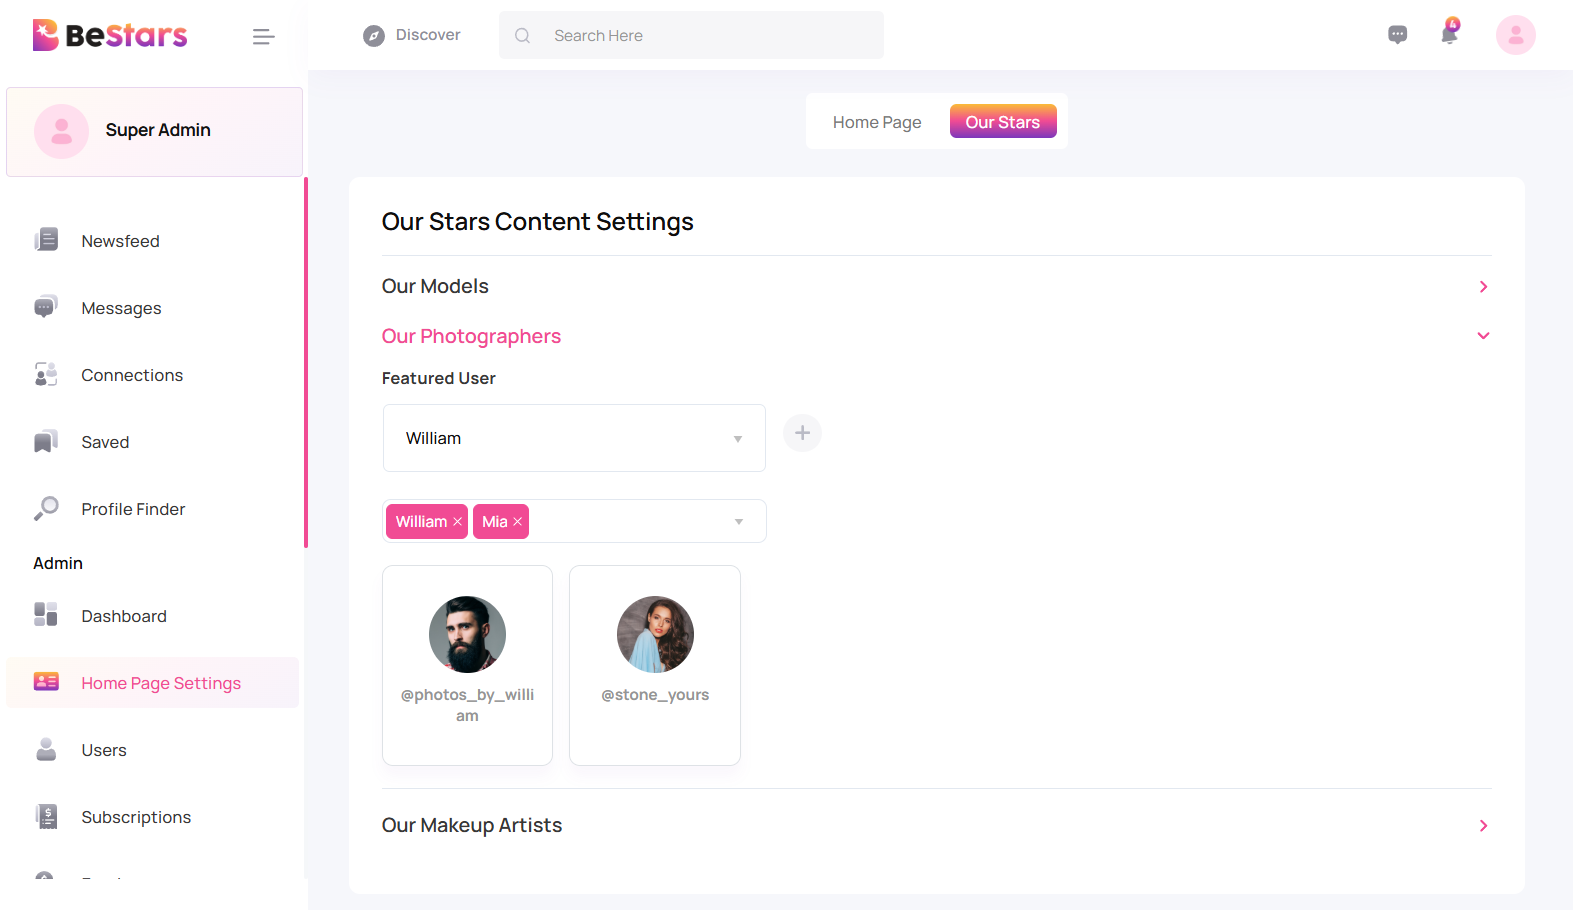
Task: Open the Saved items section
Action: [x=104, y=441]
